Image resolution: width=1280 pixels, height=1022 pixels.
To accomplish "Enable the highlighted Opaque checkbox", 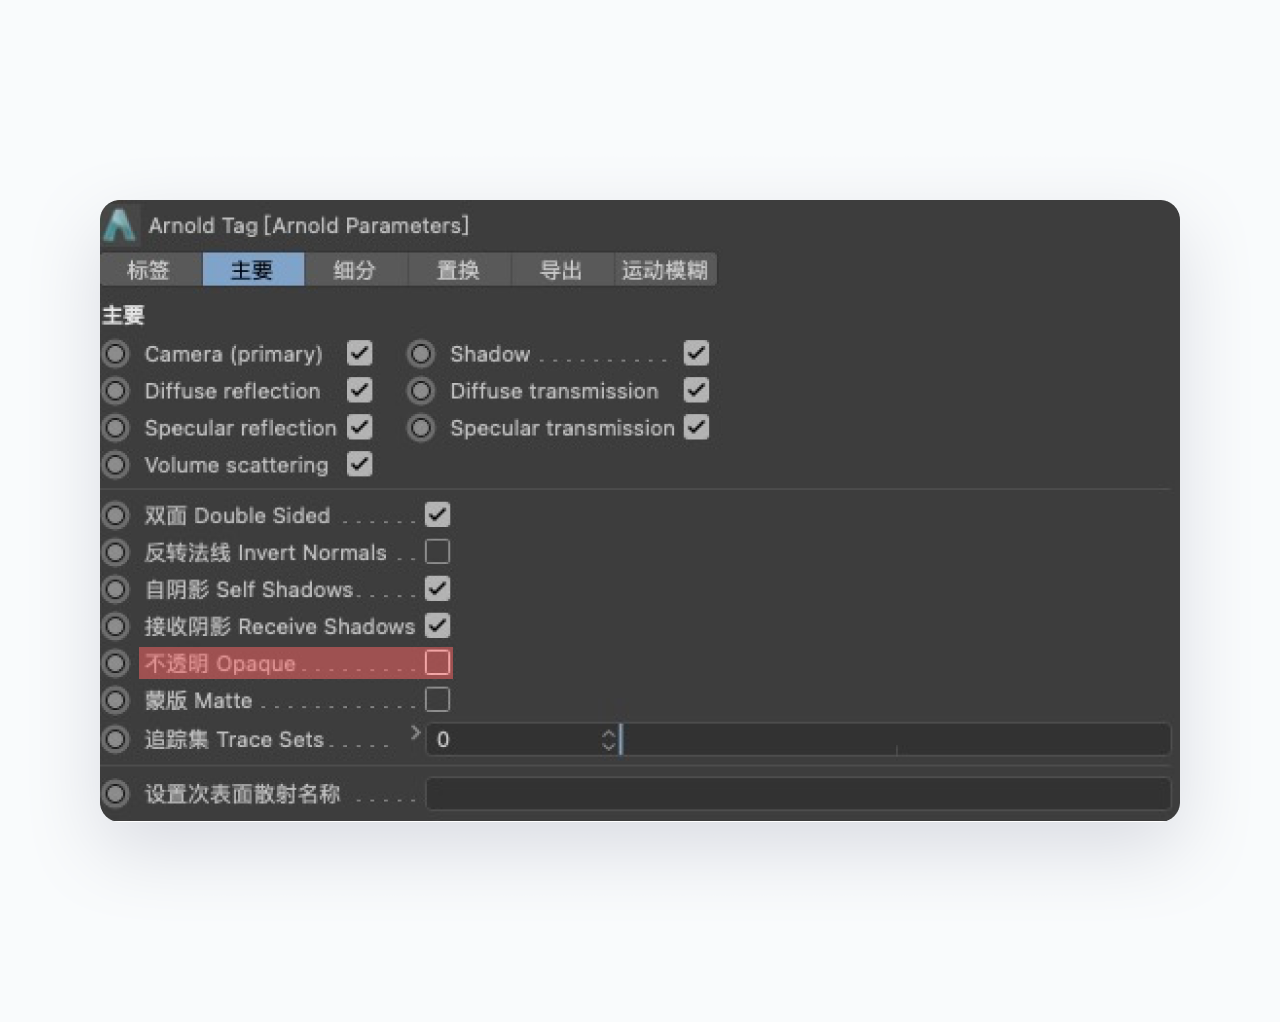I will [438, 662].
